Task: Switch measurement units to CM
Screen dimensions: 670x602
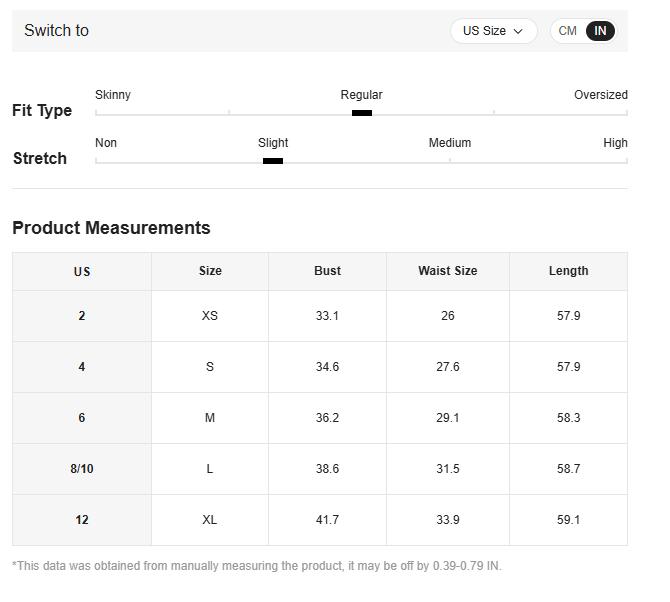Action: pos(567,31)
